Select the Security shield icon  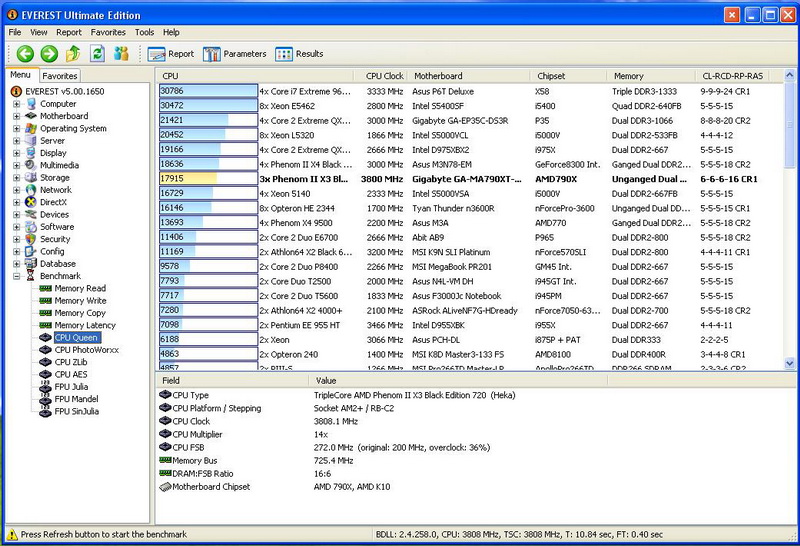[31, 239]
